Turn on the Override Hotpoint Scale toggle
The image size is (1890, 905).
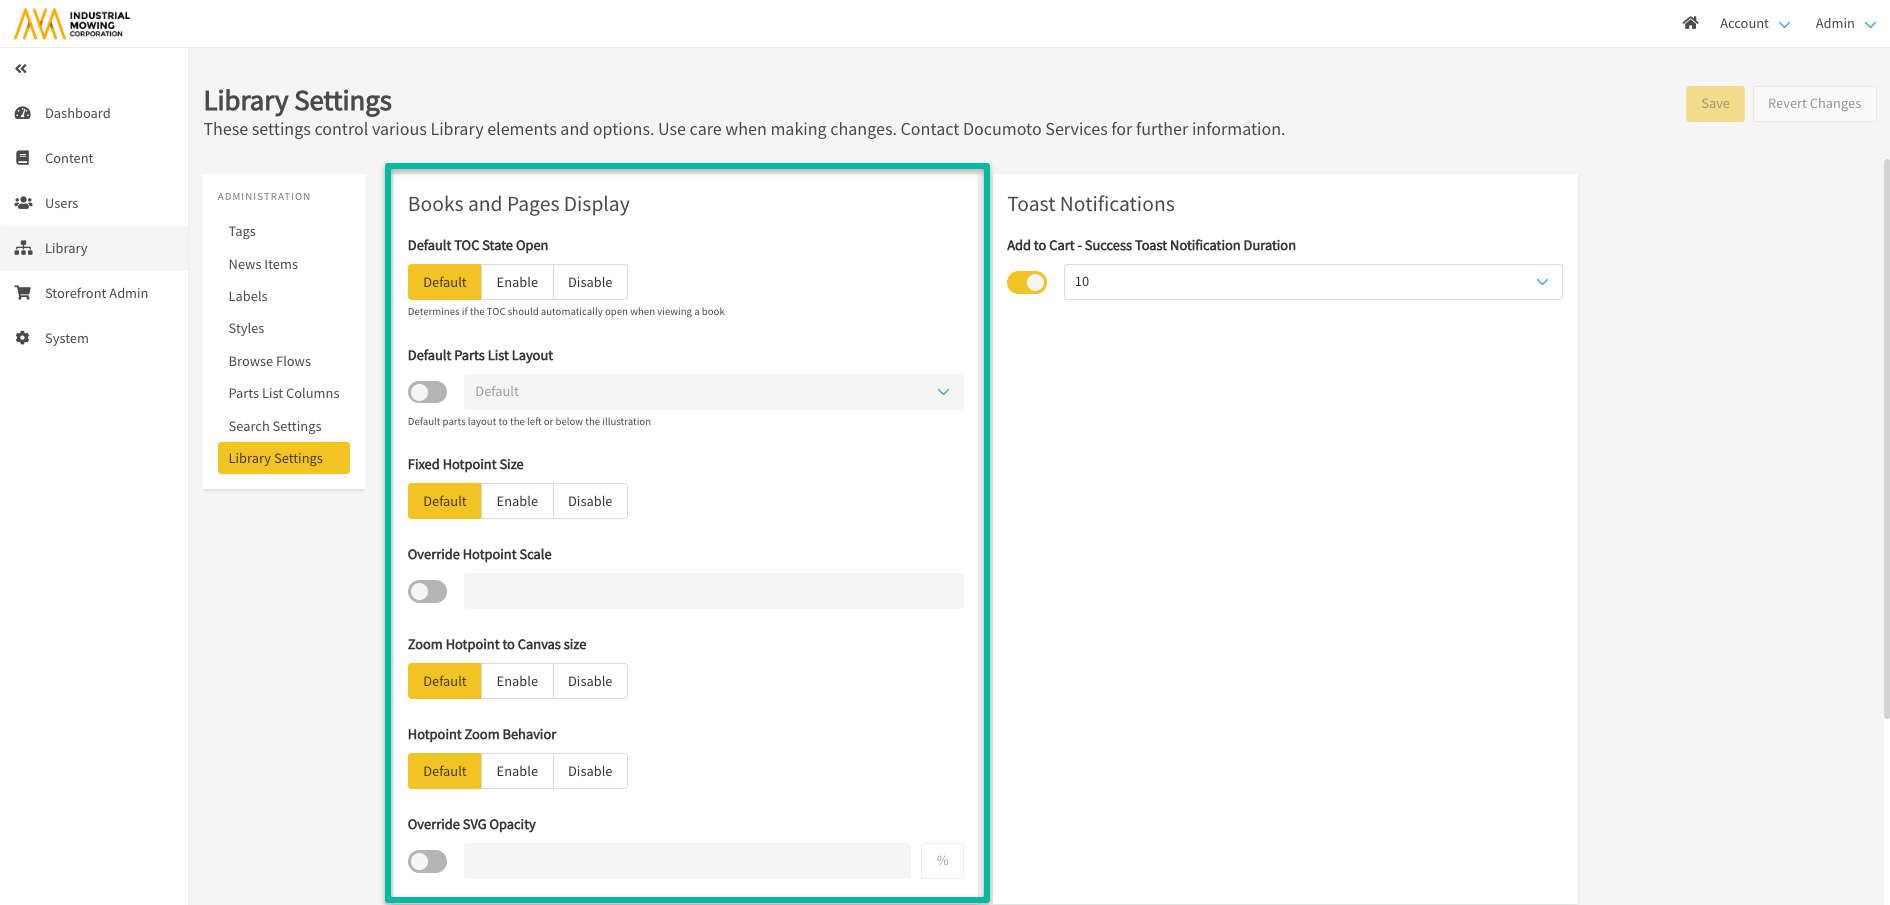(427, 592)
